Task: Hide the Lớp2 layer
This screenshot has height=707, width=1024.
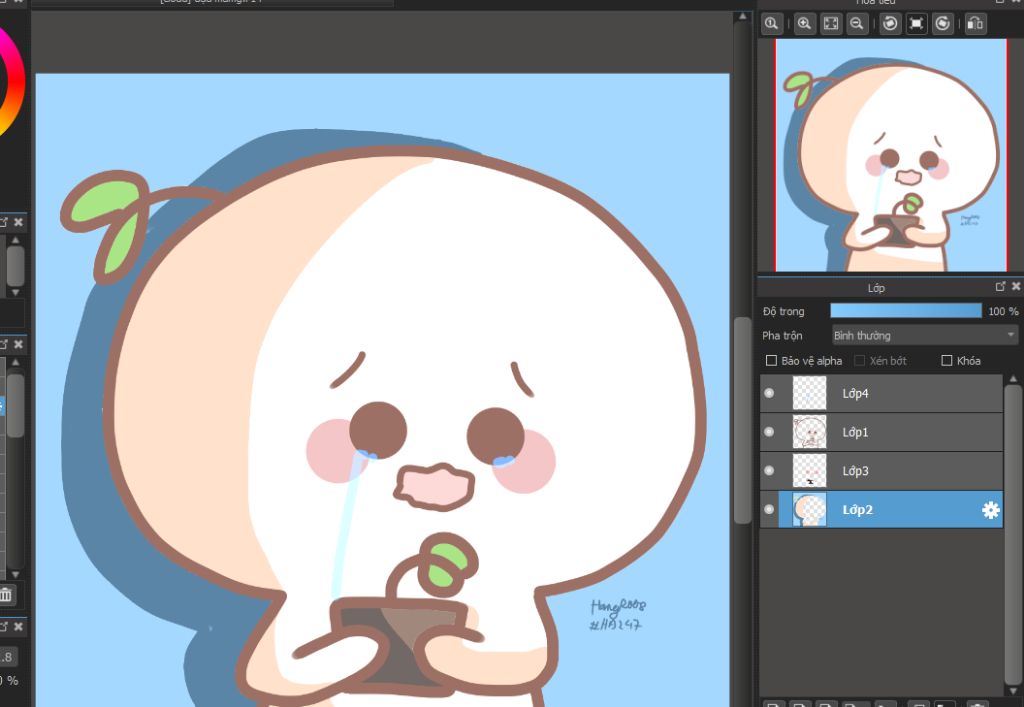Action: tap(769, 509)
